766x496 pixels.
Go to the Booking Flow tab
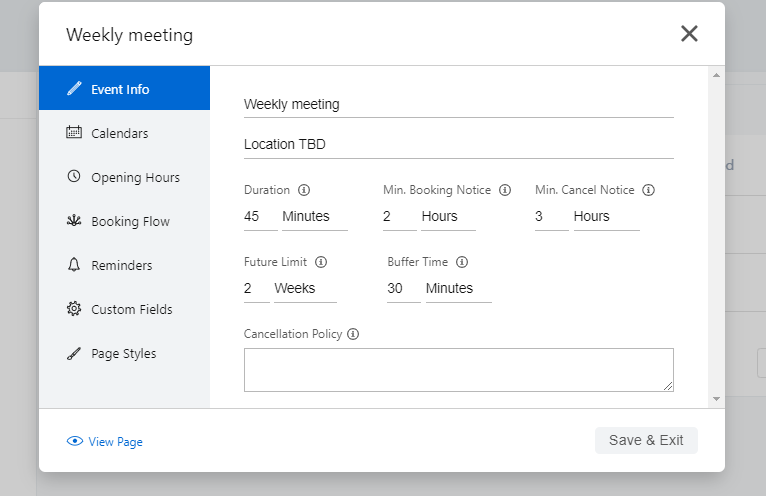click(x=130, y=221)
